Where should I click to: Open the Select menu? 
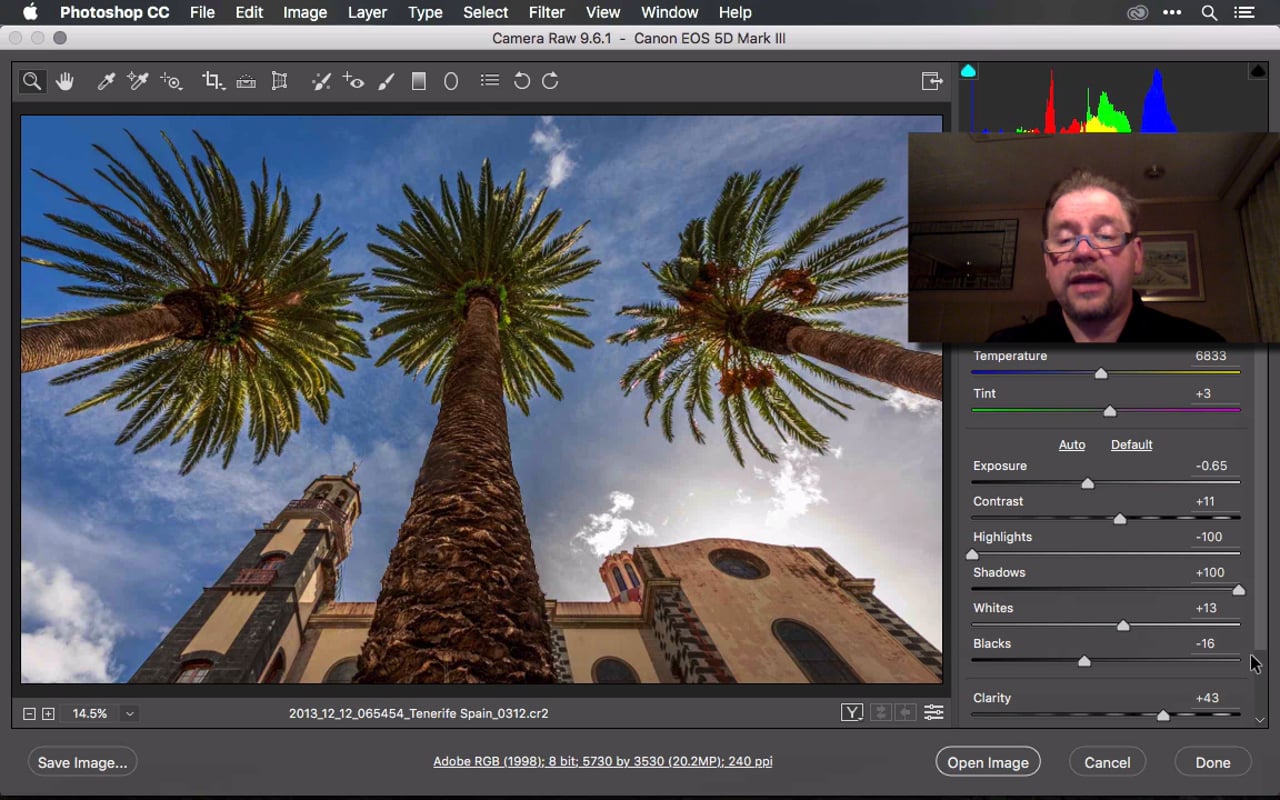click(485, 12)
